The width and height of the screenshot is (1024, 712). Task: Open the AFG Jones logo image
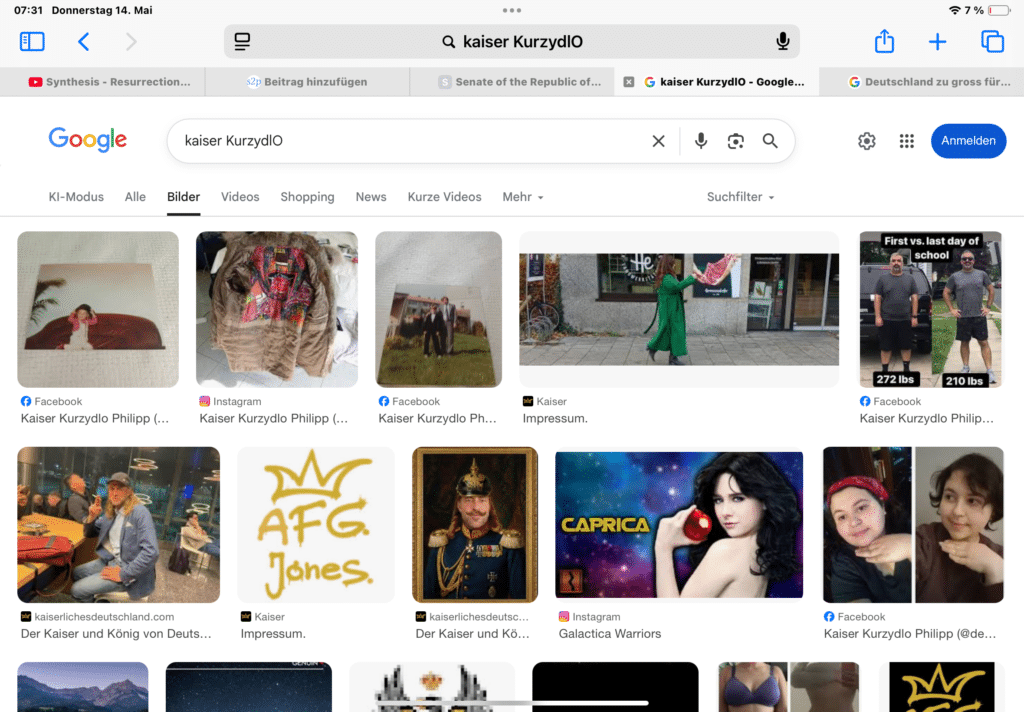click(x=316, y=525)
